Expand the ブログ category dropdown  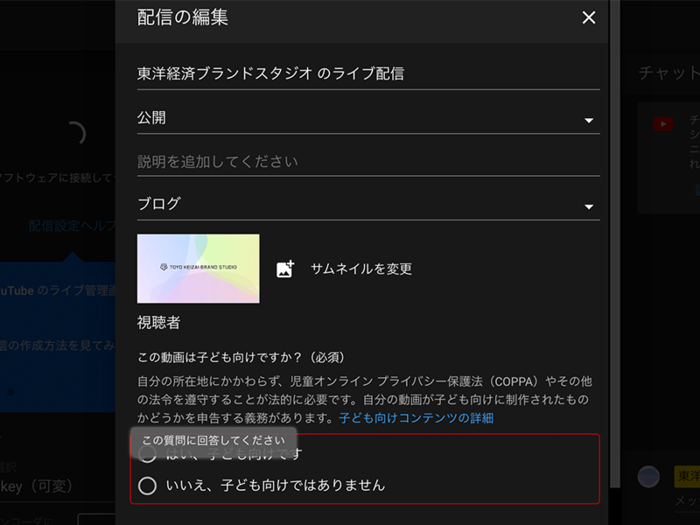pos(360,204)
